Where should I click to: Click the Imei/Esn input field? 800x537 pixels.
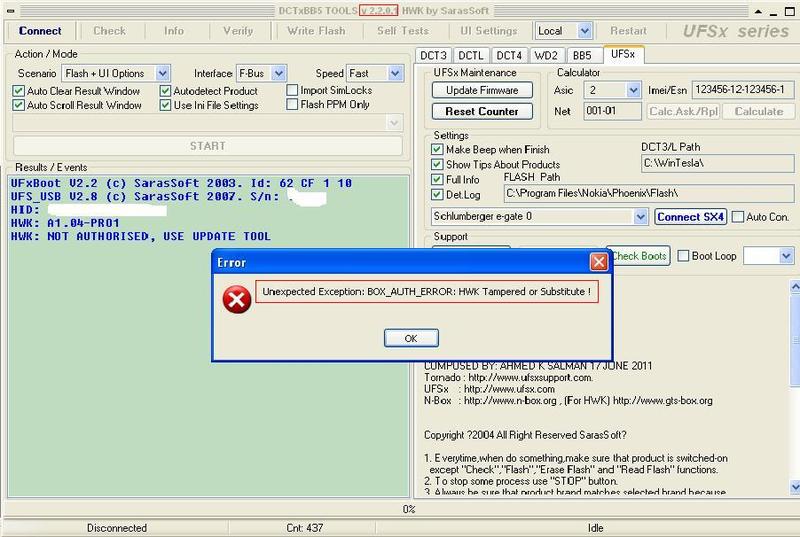pos(743,90)
